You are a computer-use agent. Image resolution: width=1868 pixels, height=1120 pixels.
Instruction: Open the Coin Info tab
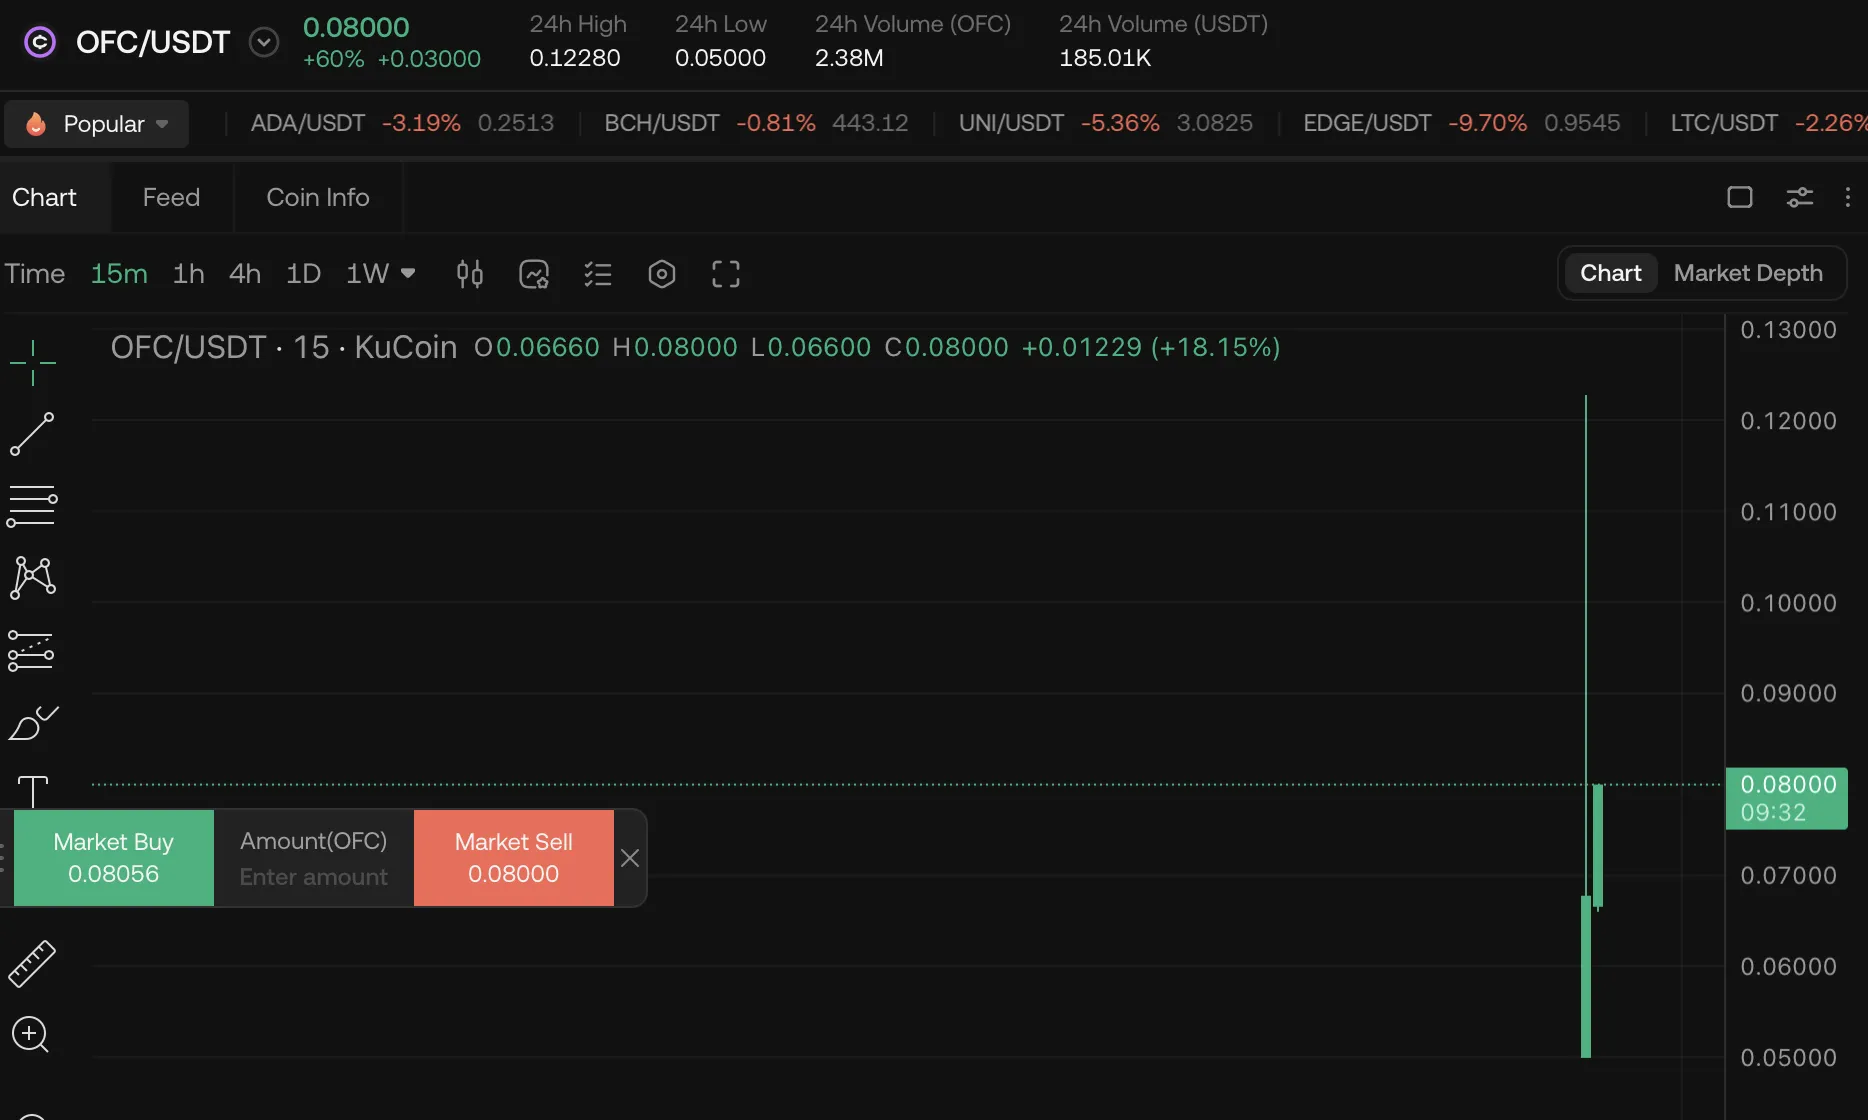[318, 197]
